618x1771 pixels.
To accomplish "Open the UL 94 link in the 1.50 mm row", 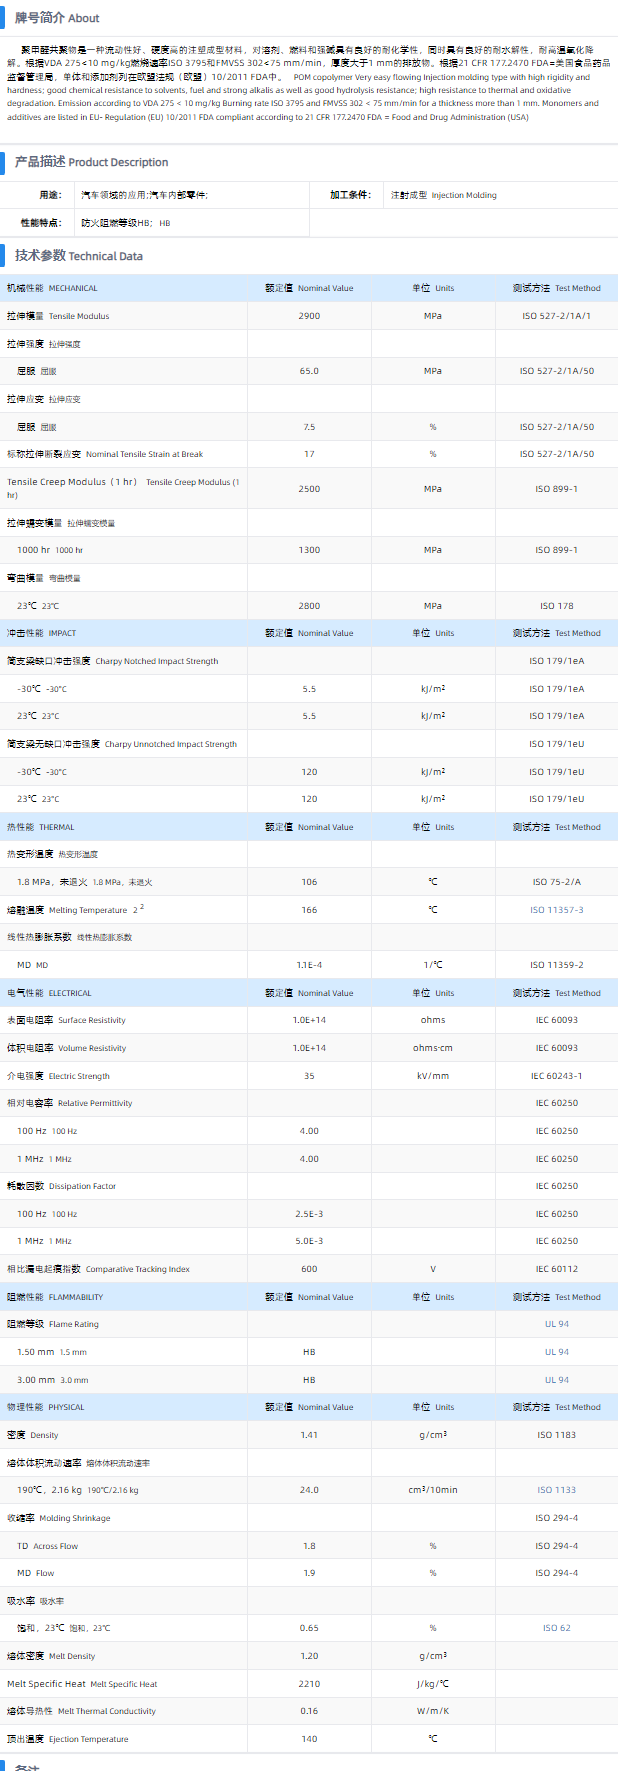I will tap(556, 1352).
